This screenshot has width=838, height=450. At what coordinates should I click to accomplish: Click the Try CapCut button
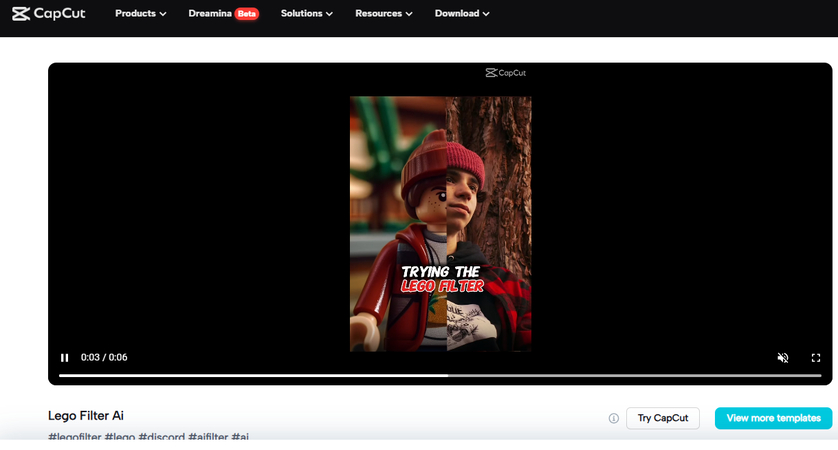pyautogui.click(x=663, y=418)
